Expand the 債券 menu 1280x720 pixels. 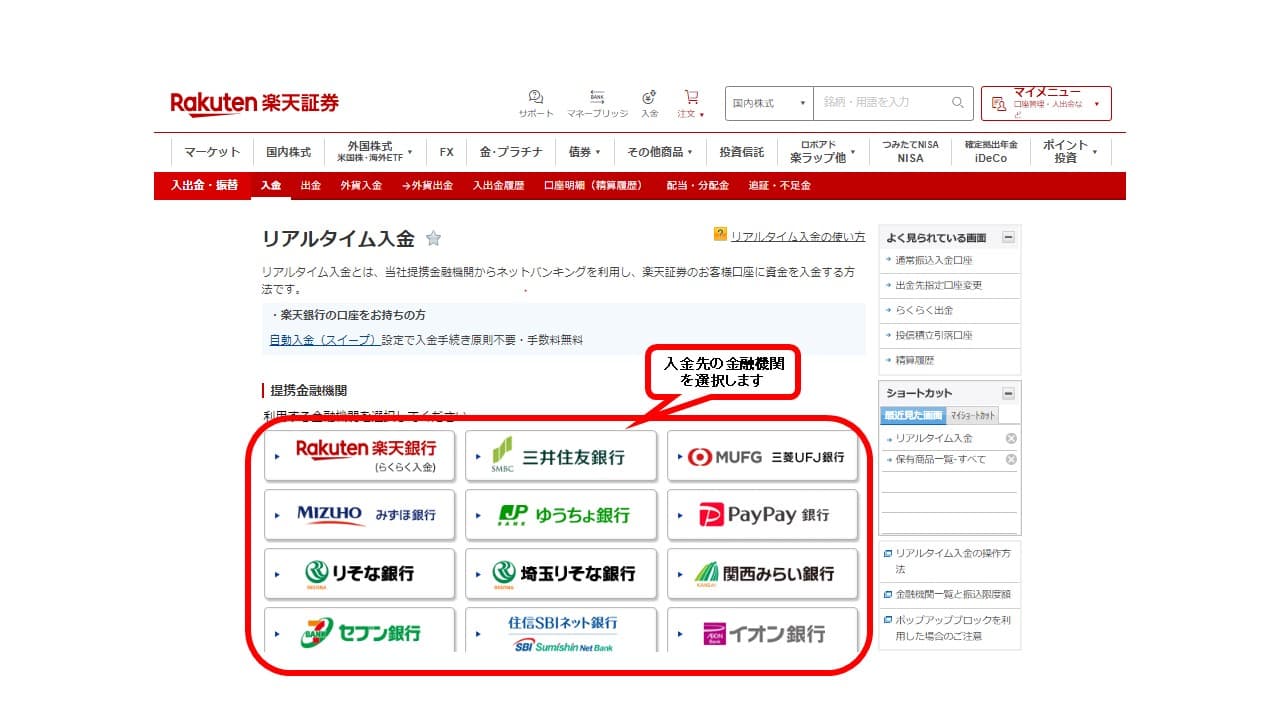tap(585, 152)
